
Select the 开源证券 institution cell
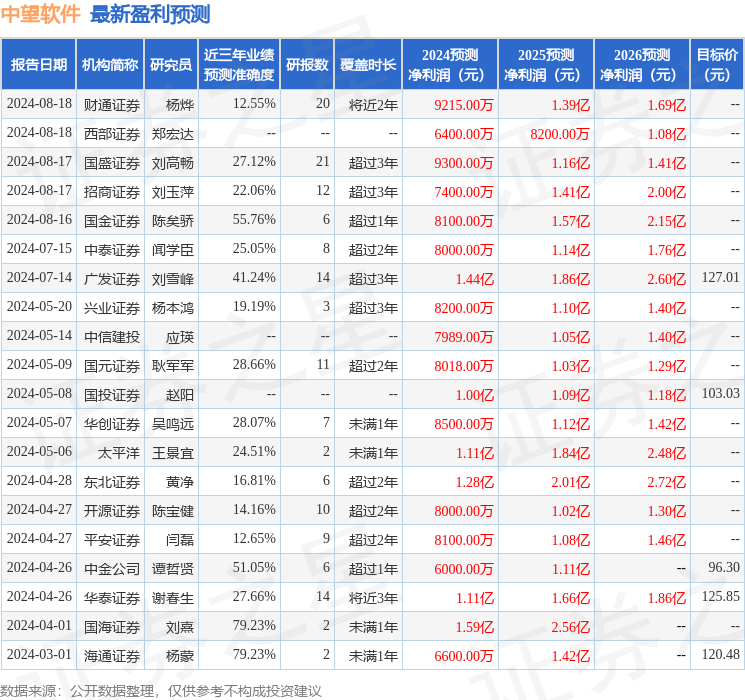coord(112,511)
